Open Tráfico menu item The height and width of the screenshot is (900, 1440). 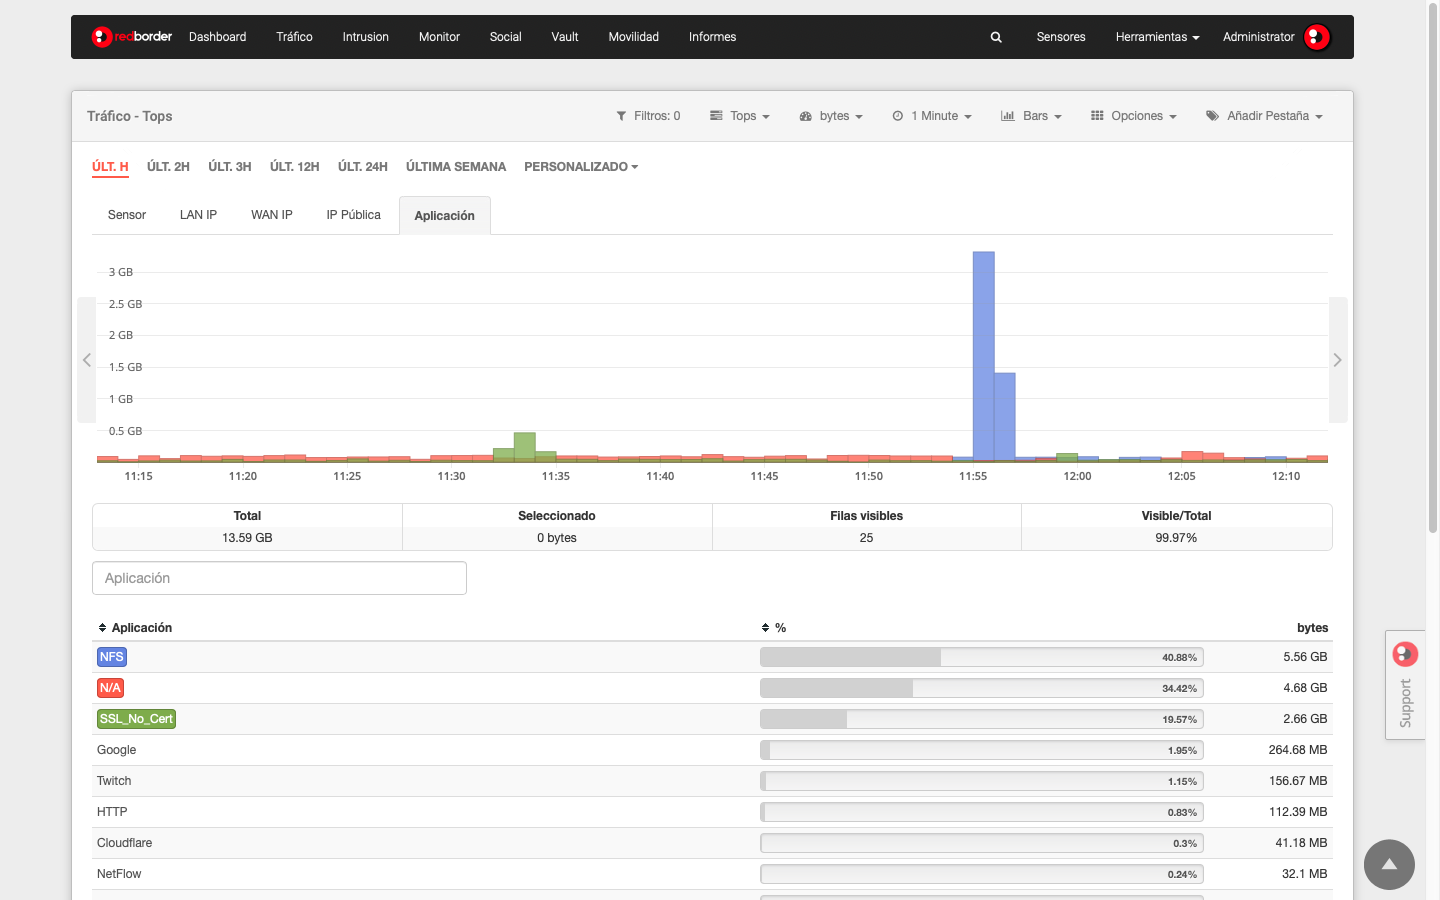coord(294,37)
